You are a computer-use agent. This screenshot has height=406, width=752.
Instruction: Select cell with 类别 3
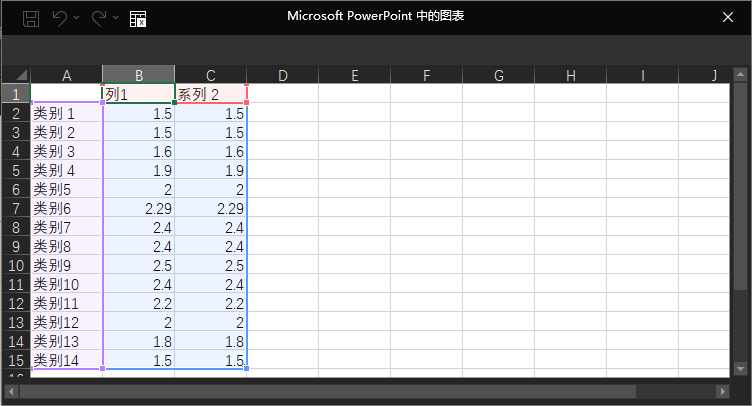coord(67,151)
